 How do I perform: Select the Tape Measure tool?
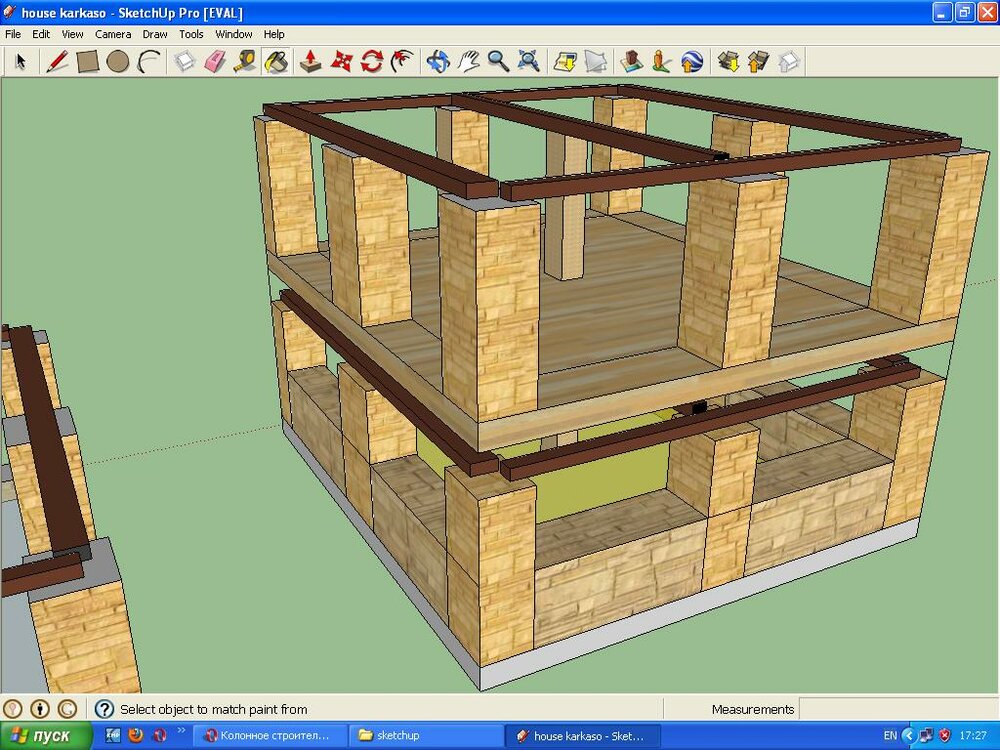pos(245,62)
